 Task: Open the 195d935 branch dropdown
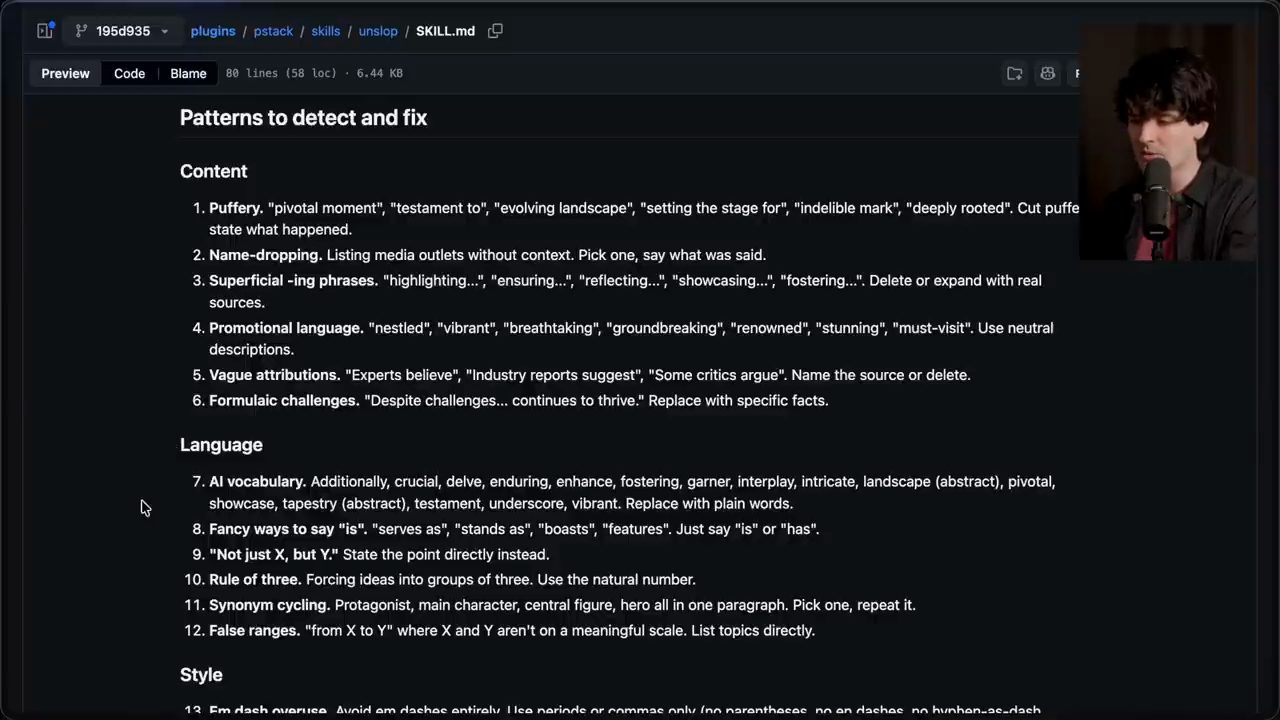pos(123,31)
